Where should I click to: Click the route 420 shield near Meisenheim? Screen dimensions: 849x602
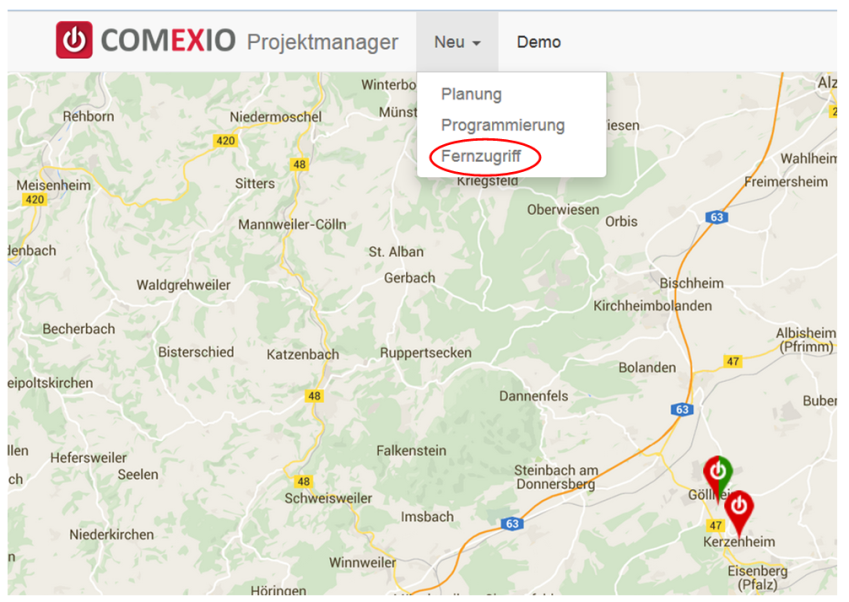point(35,199)
